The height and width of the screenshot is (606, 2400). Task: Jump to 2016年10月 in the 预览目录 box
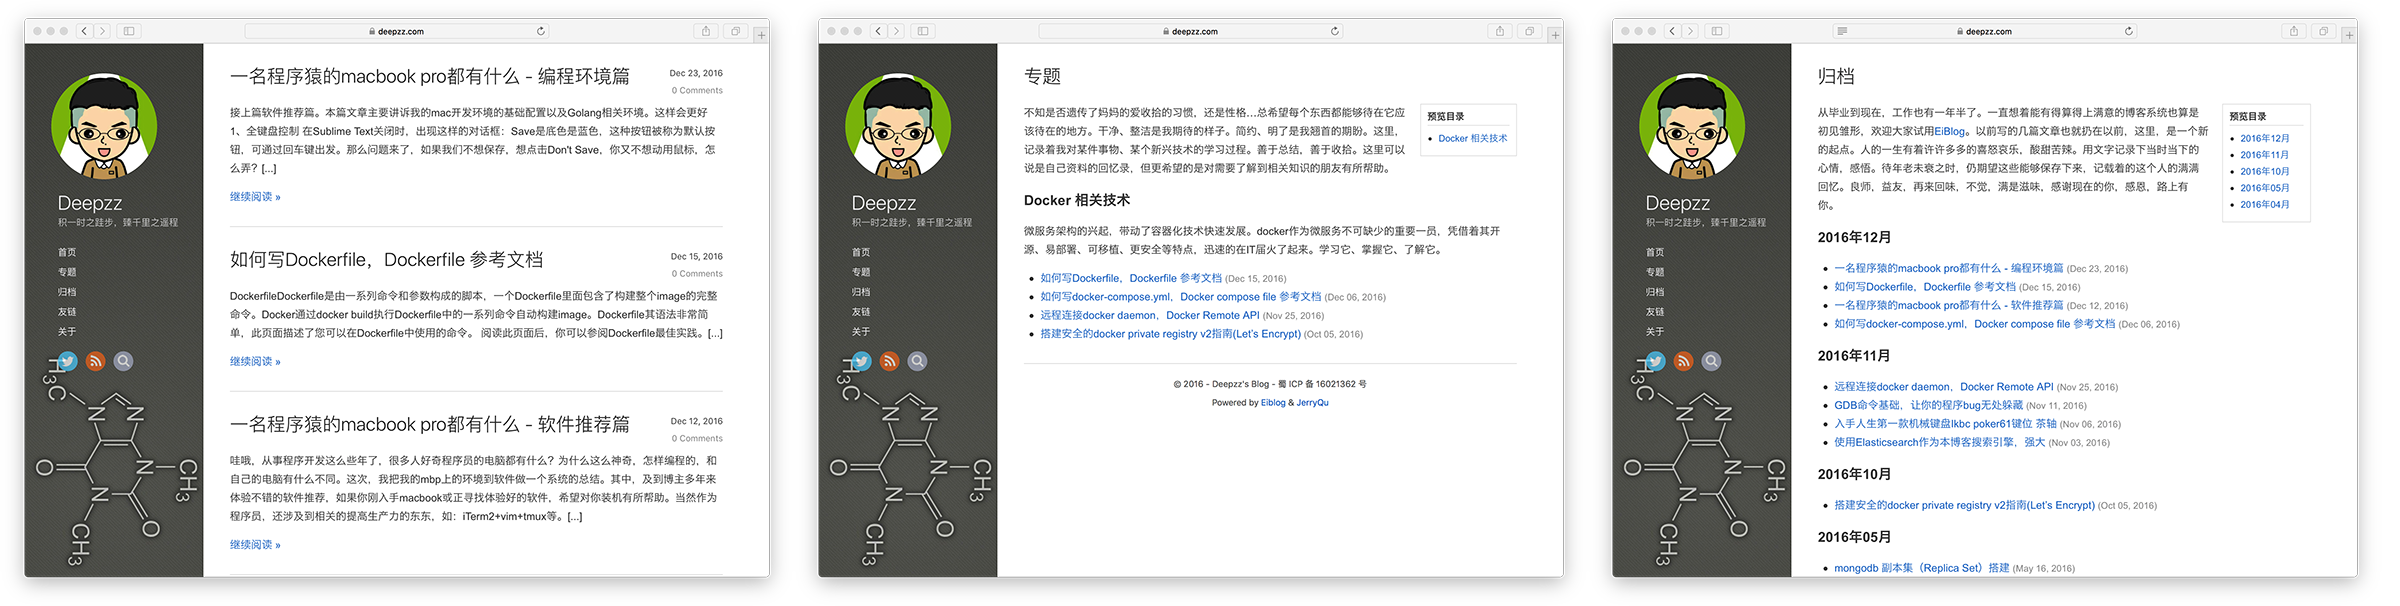pyautogui.click(x=2264, y=171)
